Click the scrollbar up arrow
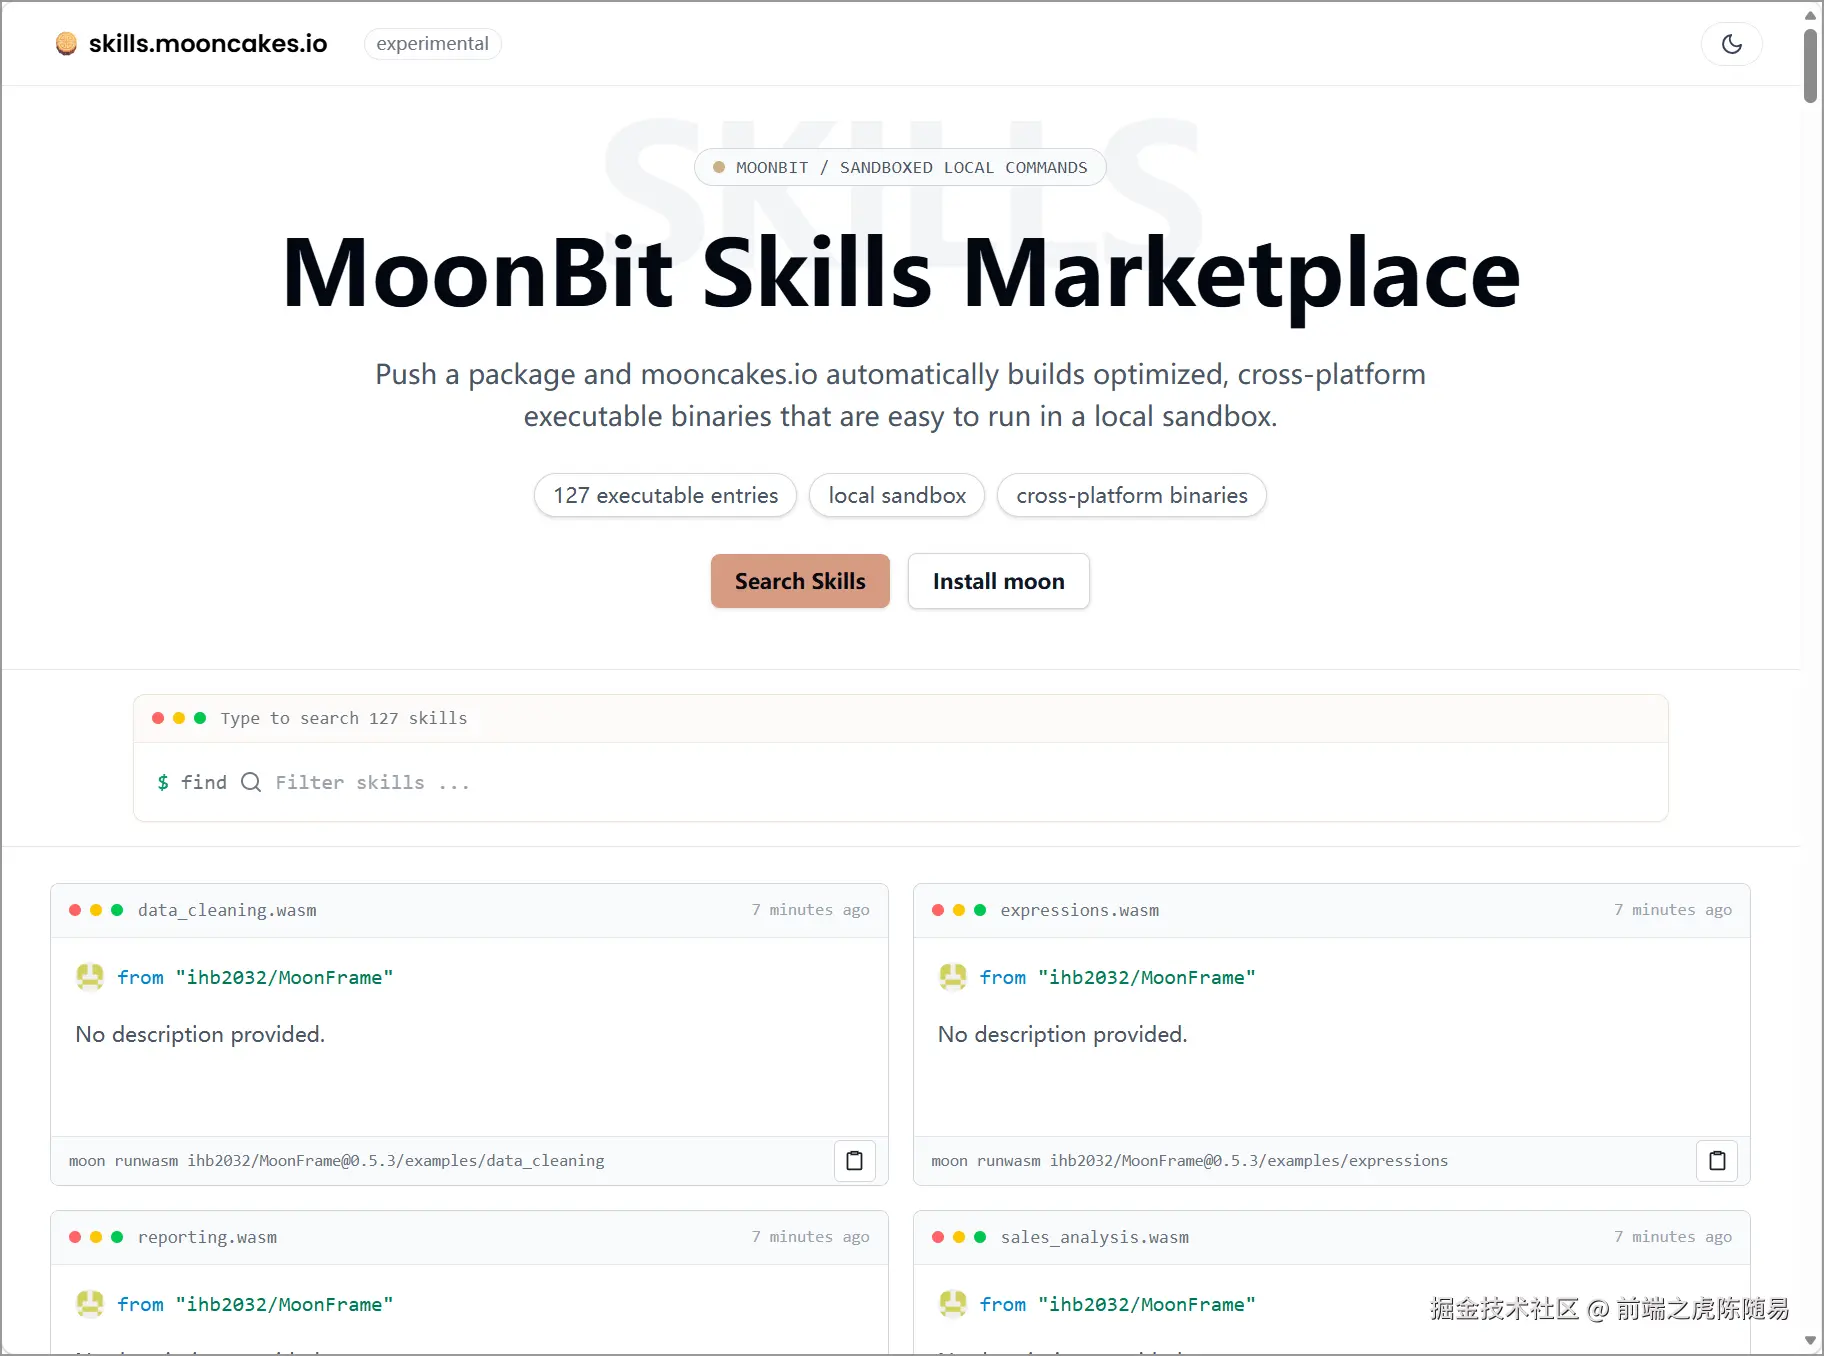The width and height of the screenshot is (1824, 1356). click(1810, 14)
